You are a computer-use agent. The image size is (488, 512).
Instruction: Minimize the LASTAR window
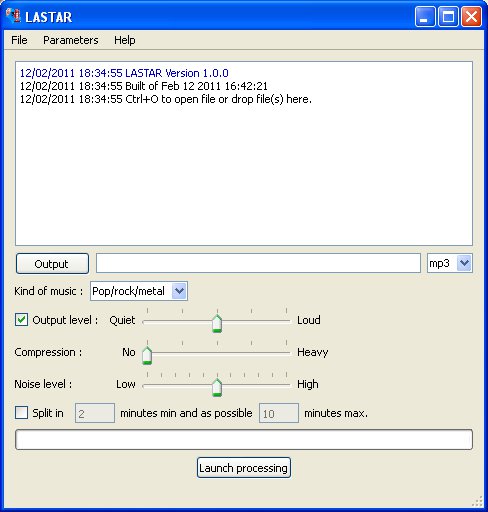click(x=425, y=17)
